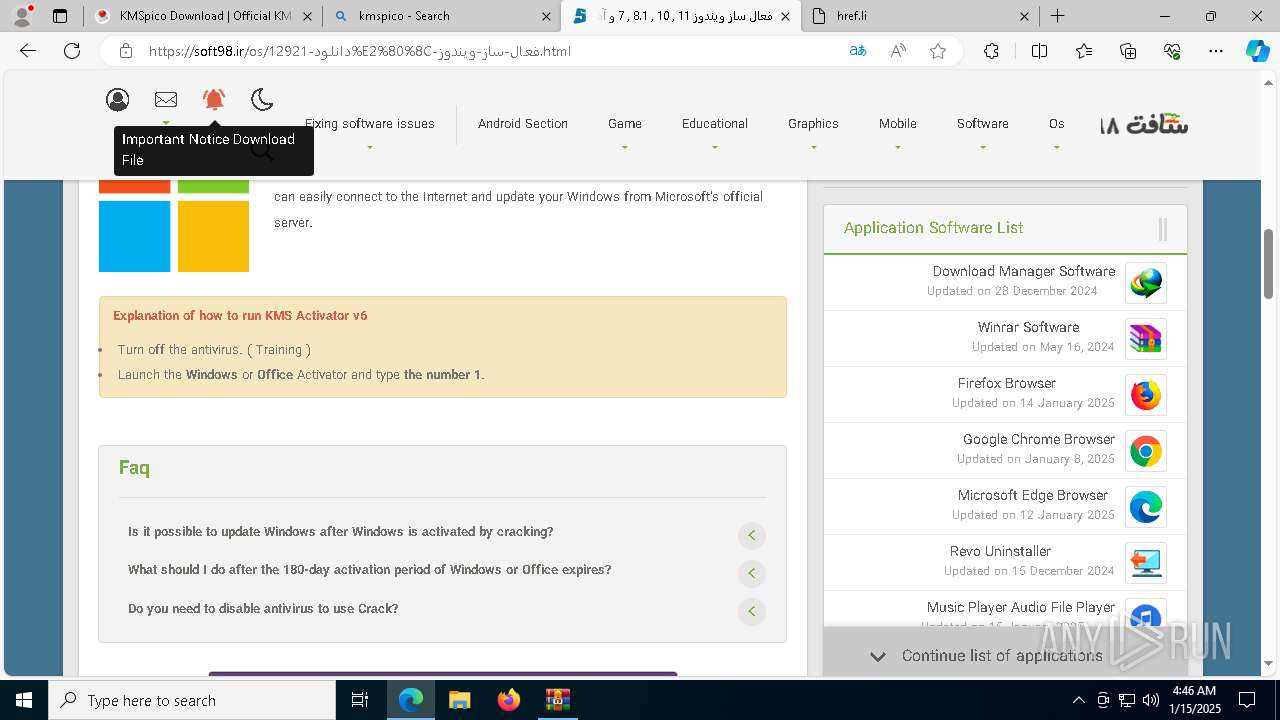This screenshot has height=720, width=1280.
Task: Open the Windows Start menu
Action: (x=24, y=700)
